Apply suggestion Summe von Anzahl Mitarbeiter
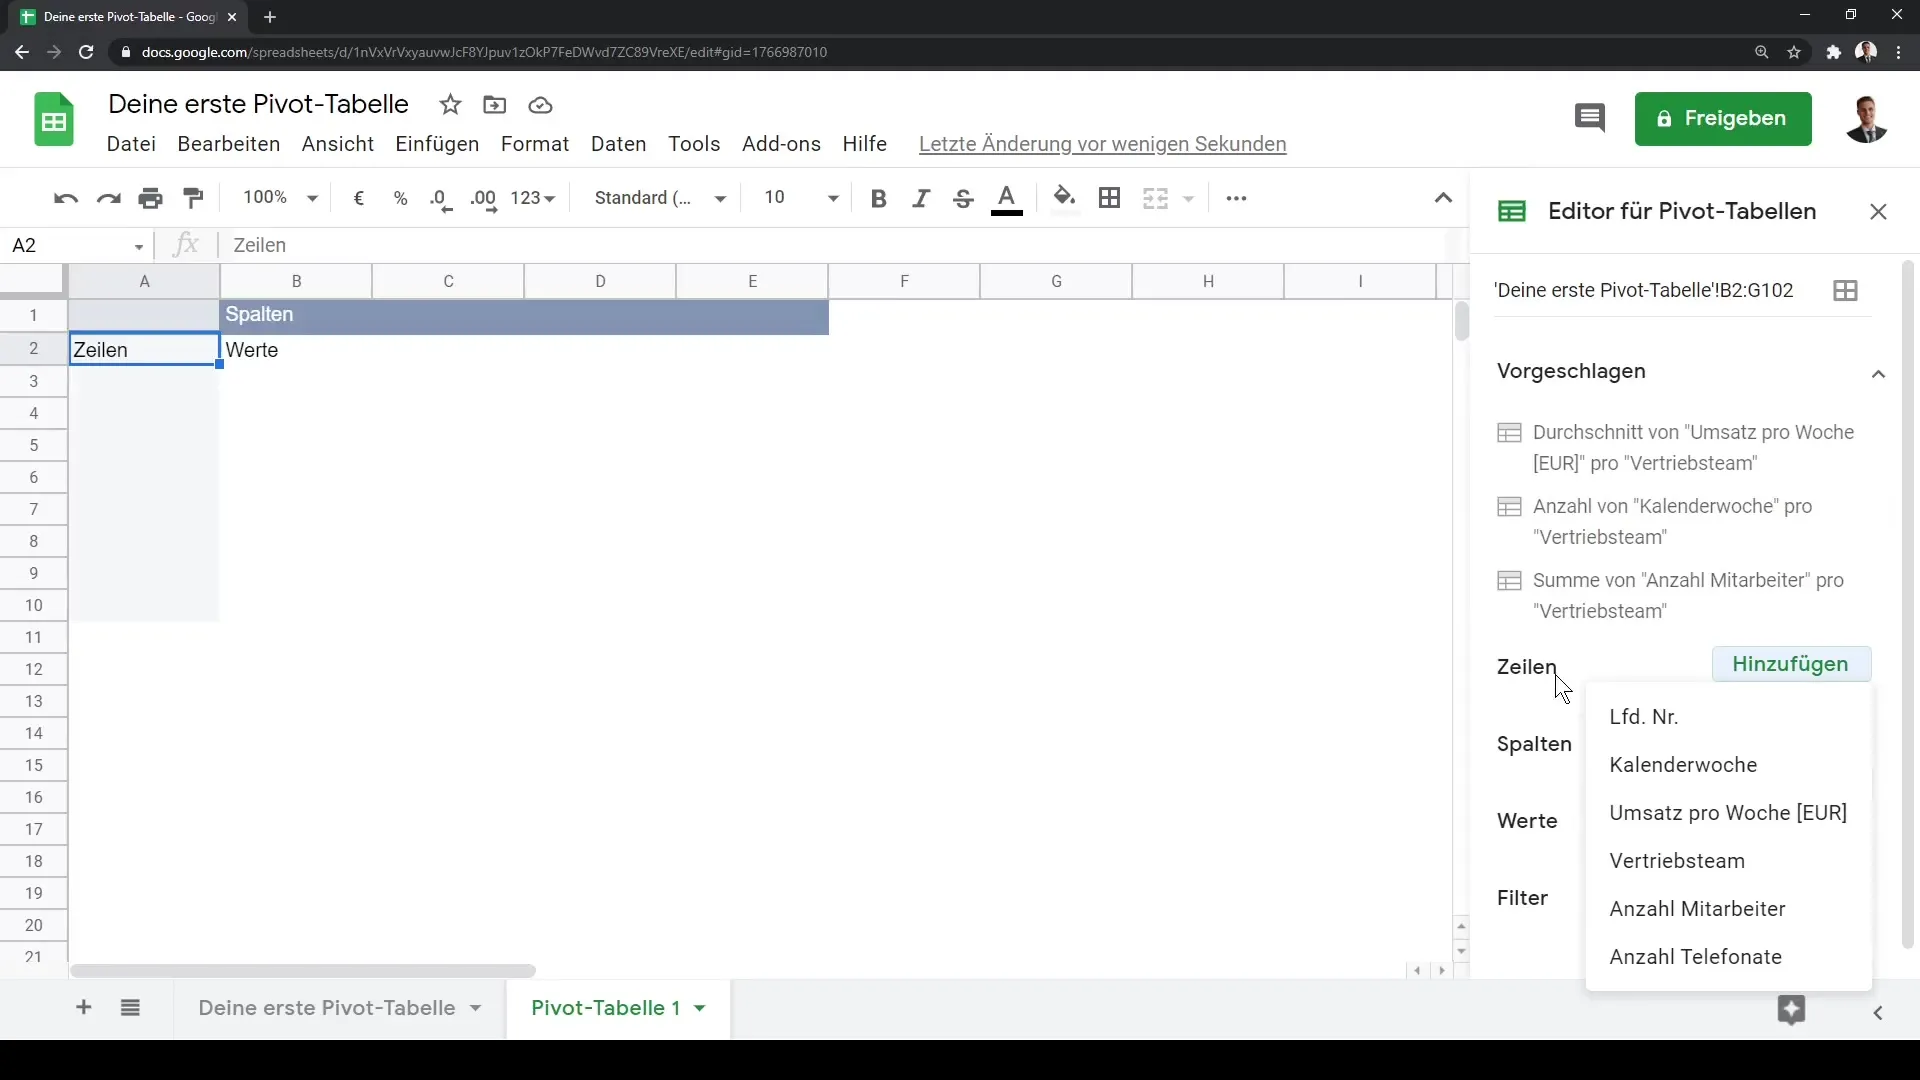This screenshot has height=1080, width=1920. (1671, 596)
